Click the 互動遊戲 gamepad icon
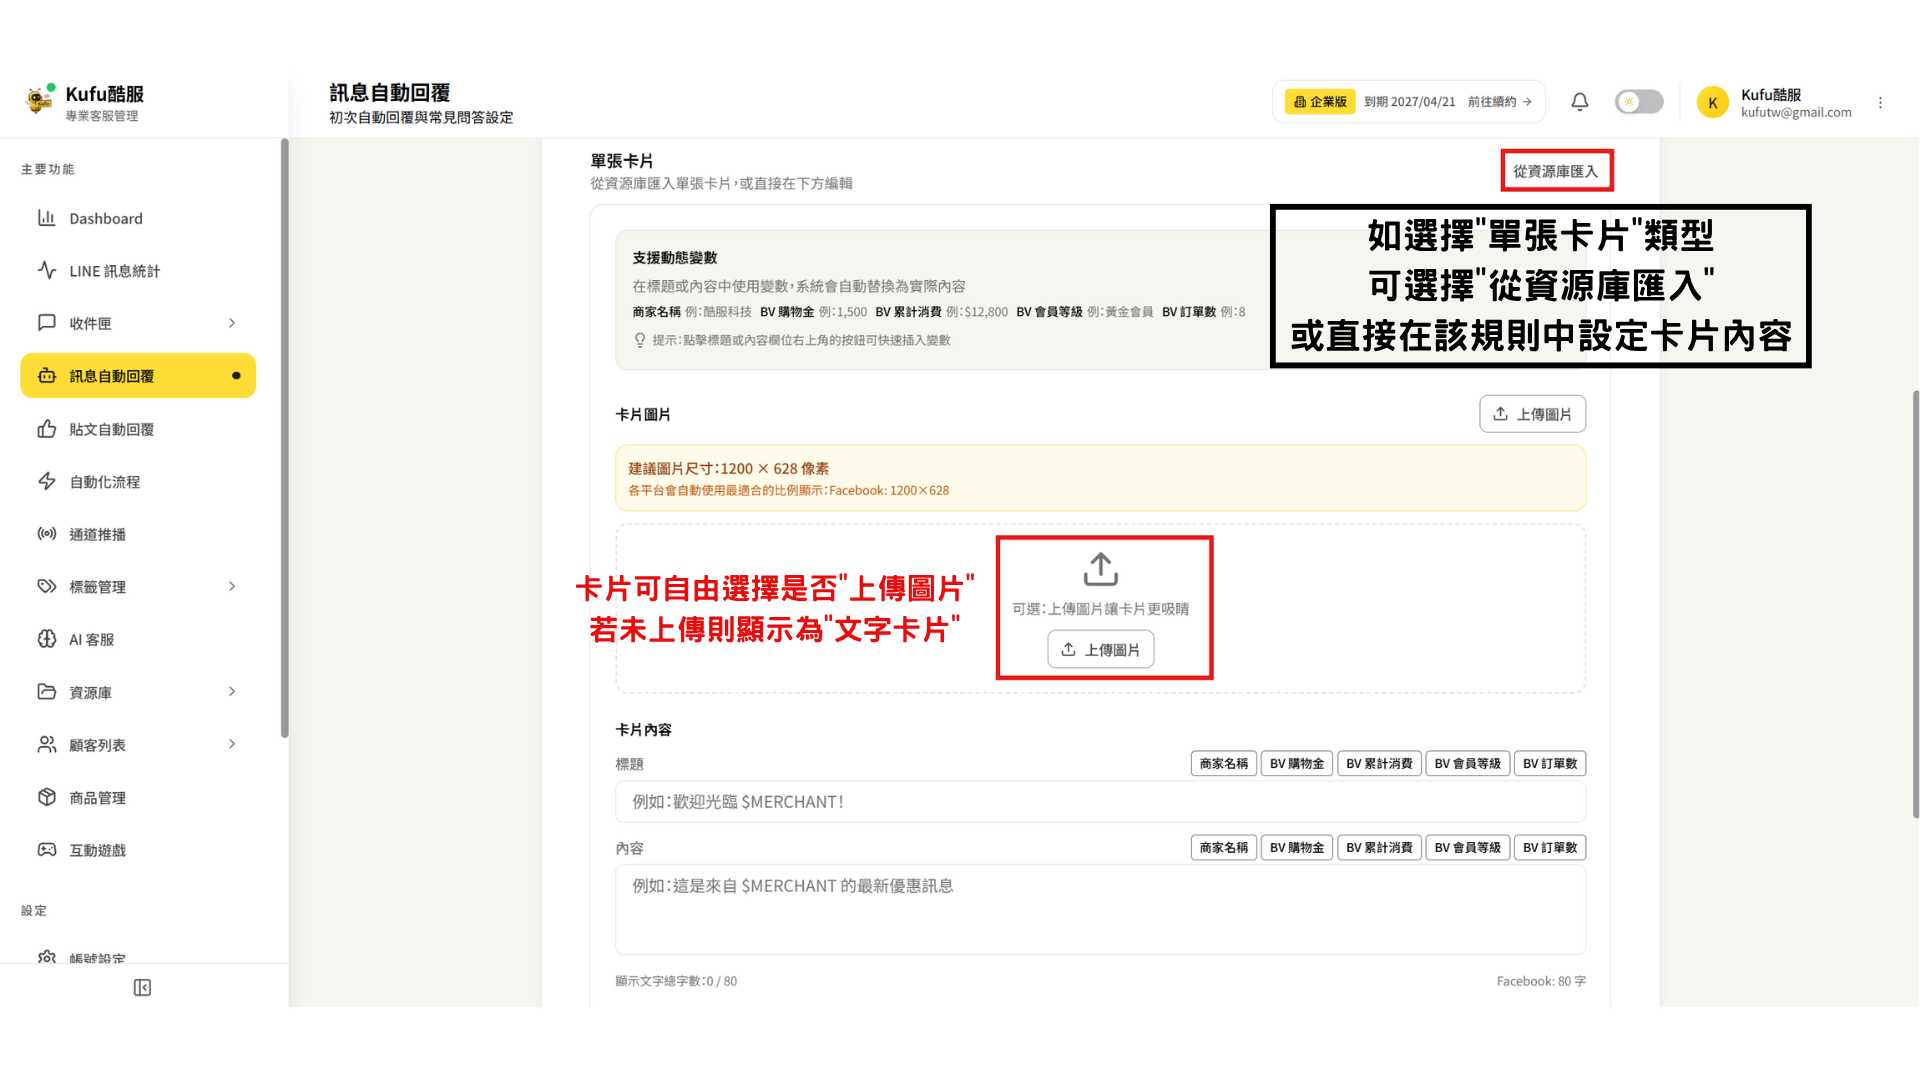 [x=46, y=850]
